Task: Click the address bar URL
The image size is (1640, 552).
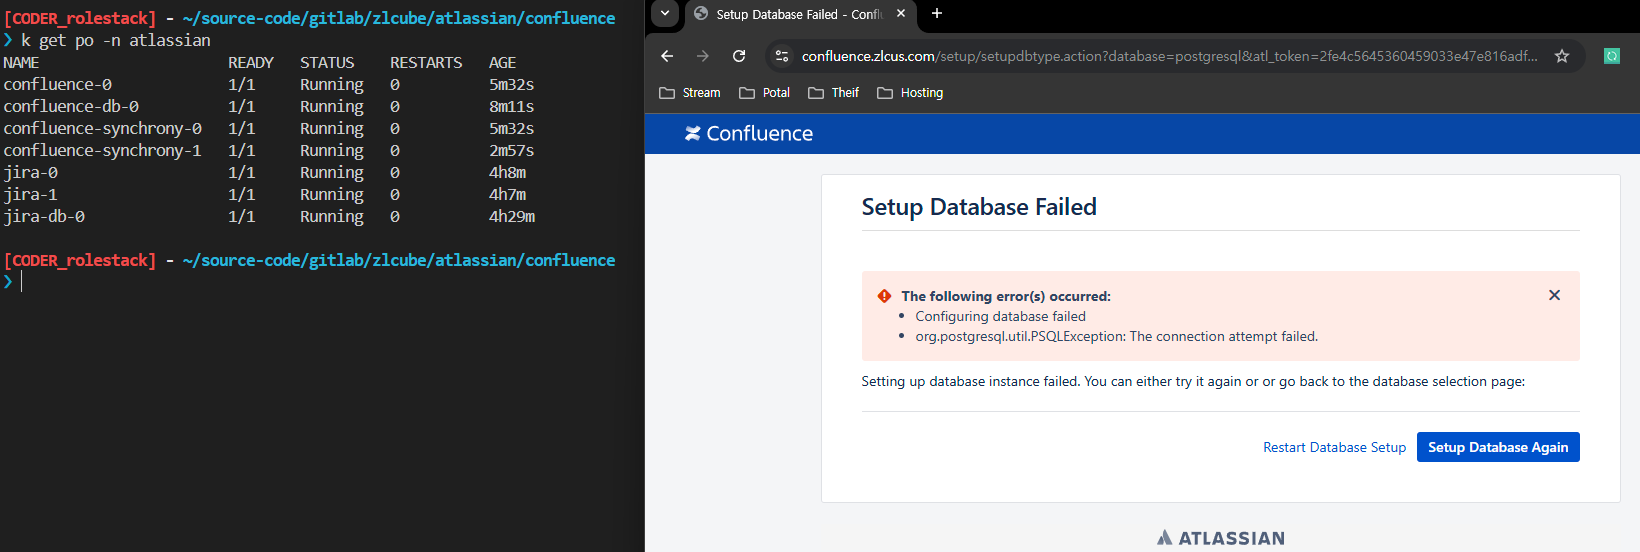Action: coord(1169,56)
